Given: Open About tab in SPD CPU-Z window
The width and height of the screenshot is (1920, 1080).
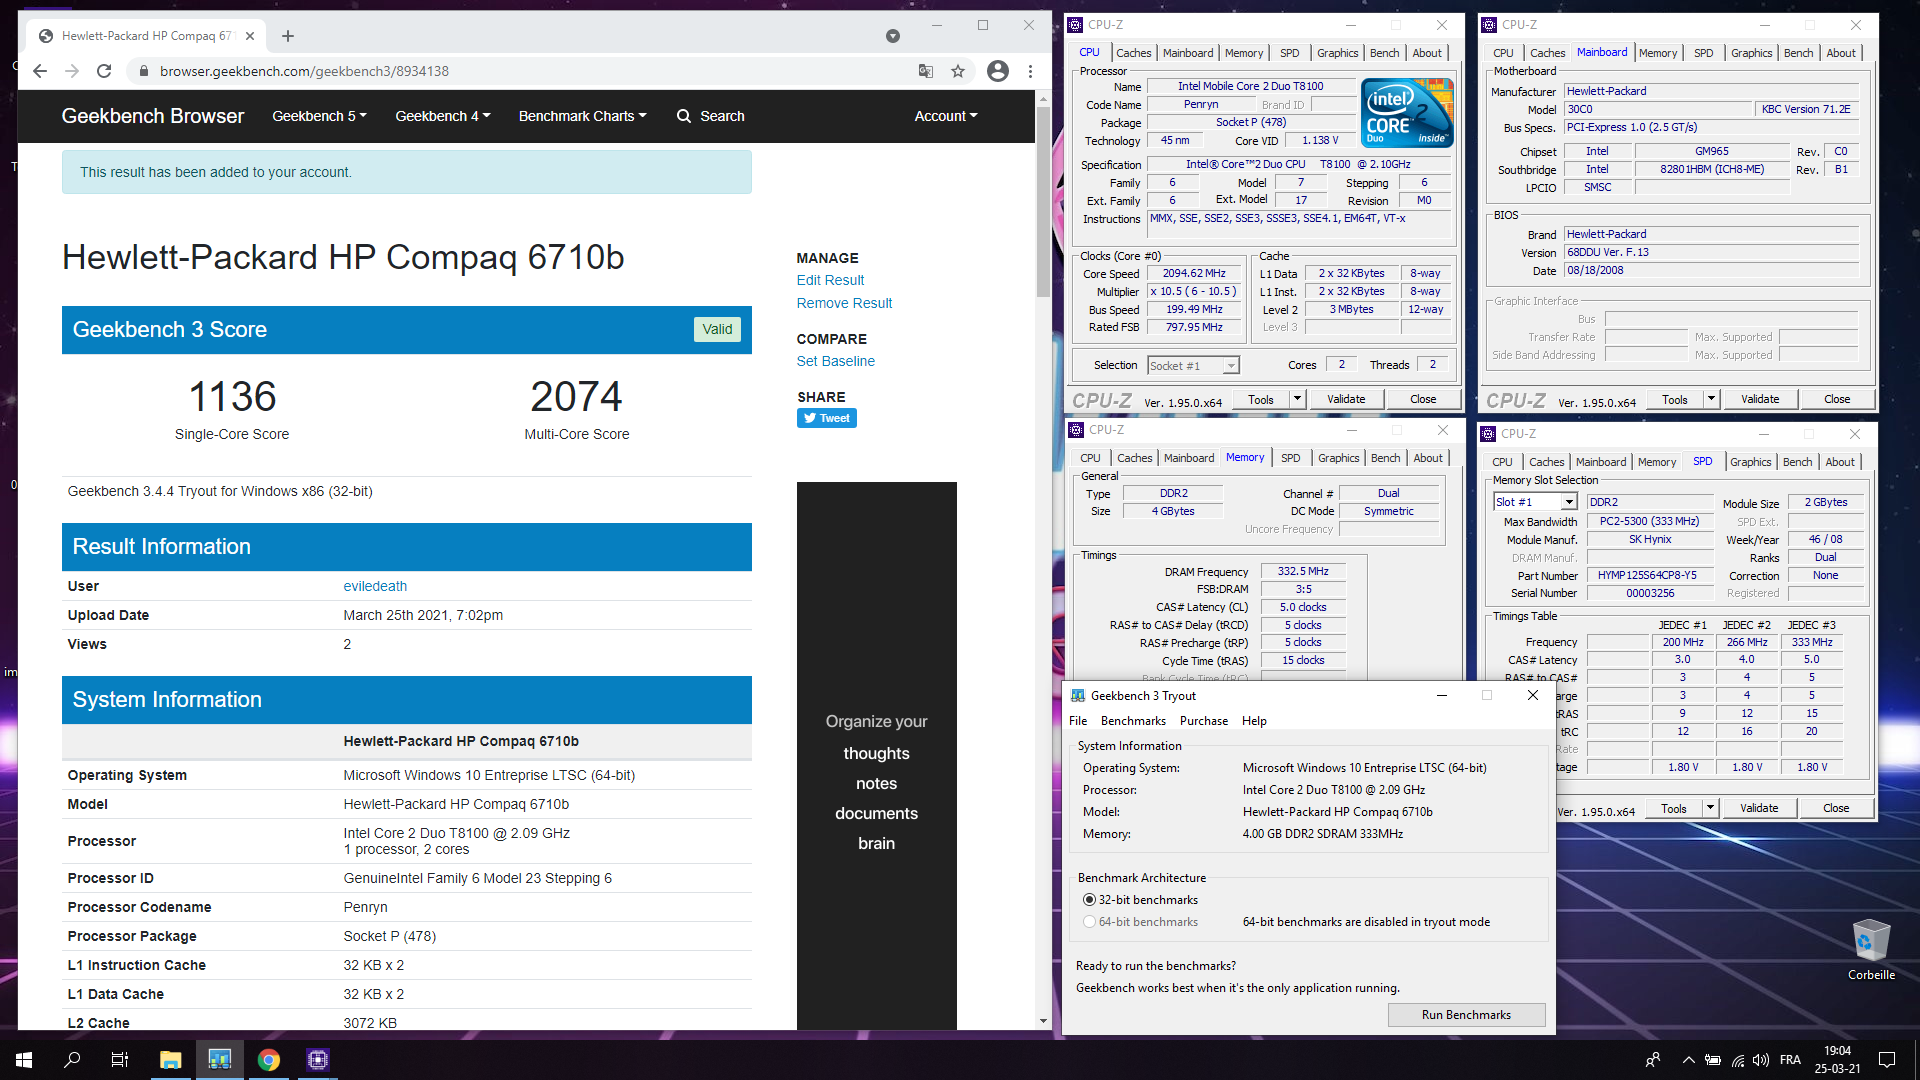Looking at the screenshot, I should (x=1839, y=462).
